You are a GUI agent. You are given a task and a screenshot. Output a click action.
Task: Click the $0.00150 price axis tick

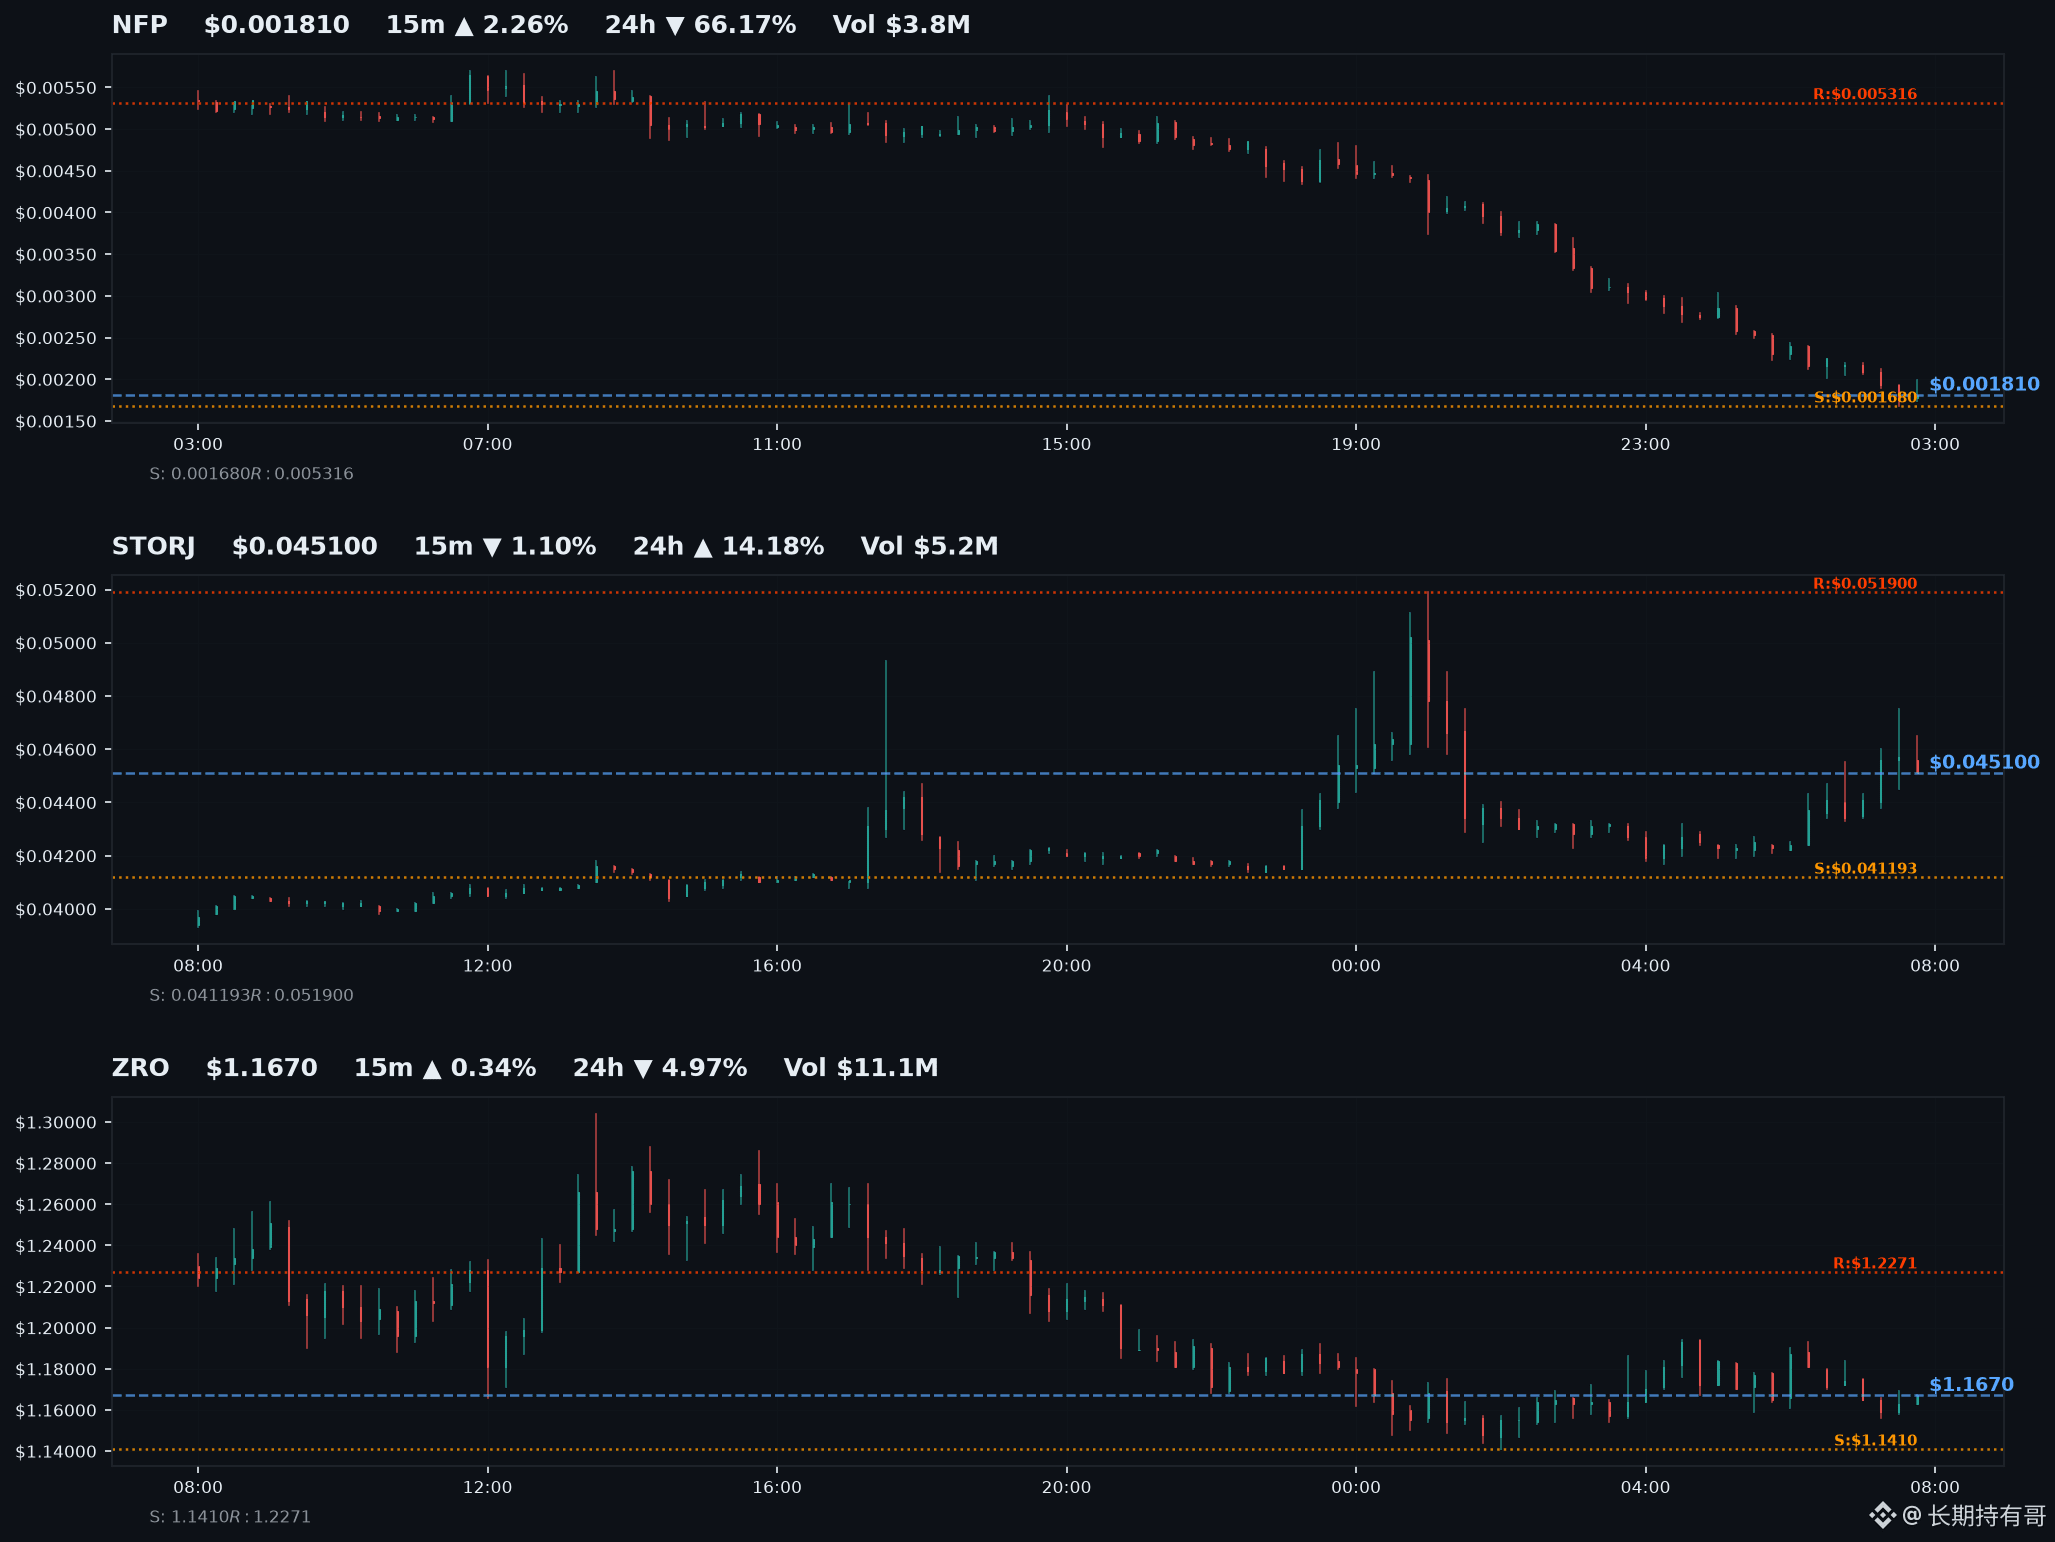[56, 421]
